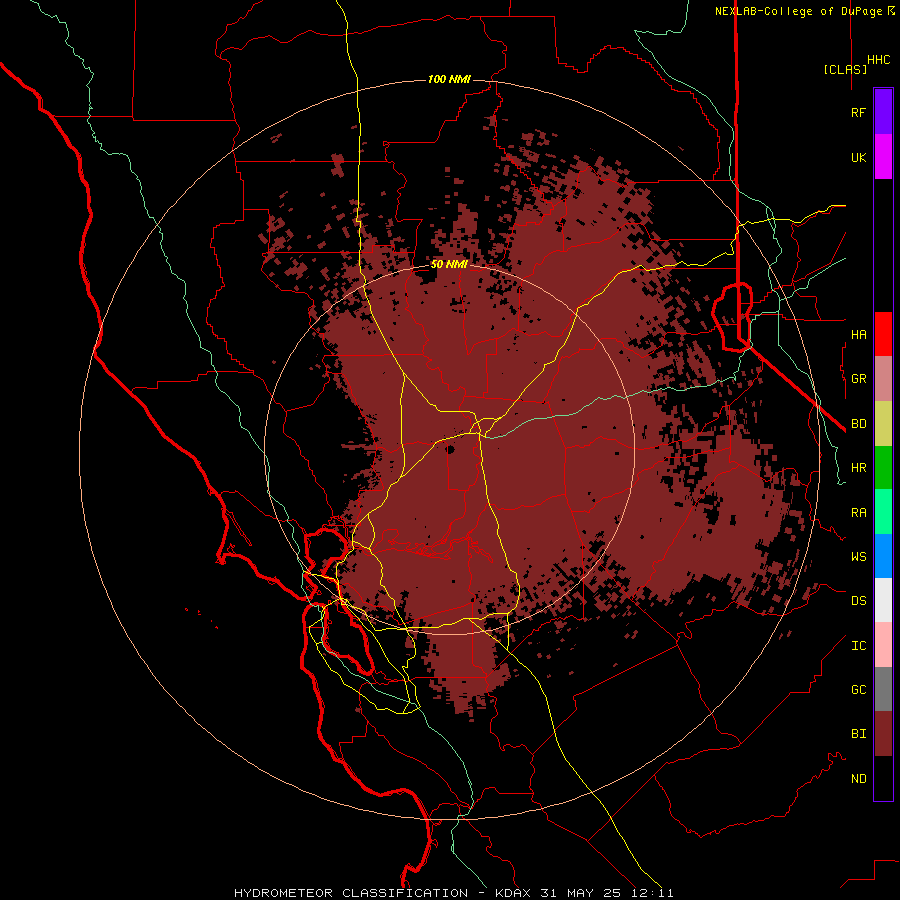Select the BI legend label
The width and height of the screenshot is (900, 900).
point(858,733)
